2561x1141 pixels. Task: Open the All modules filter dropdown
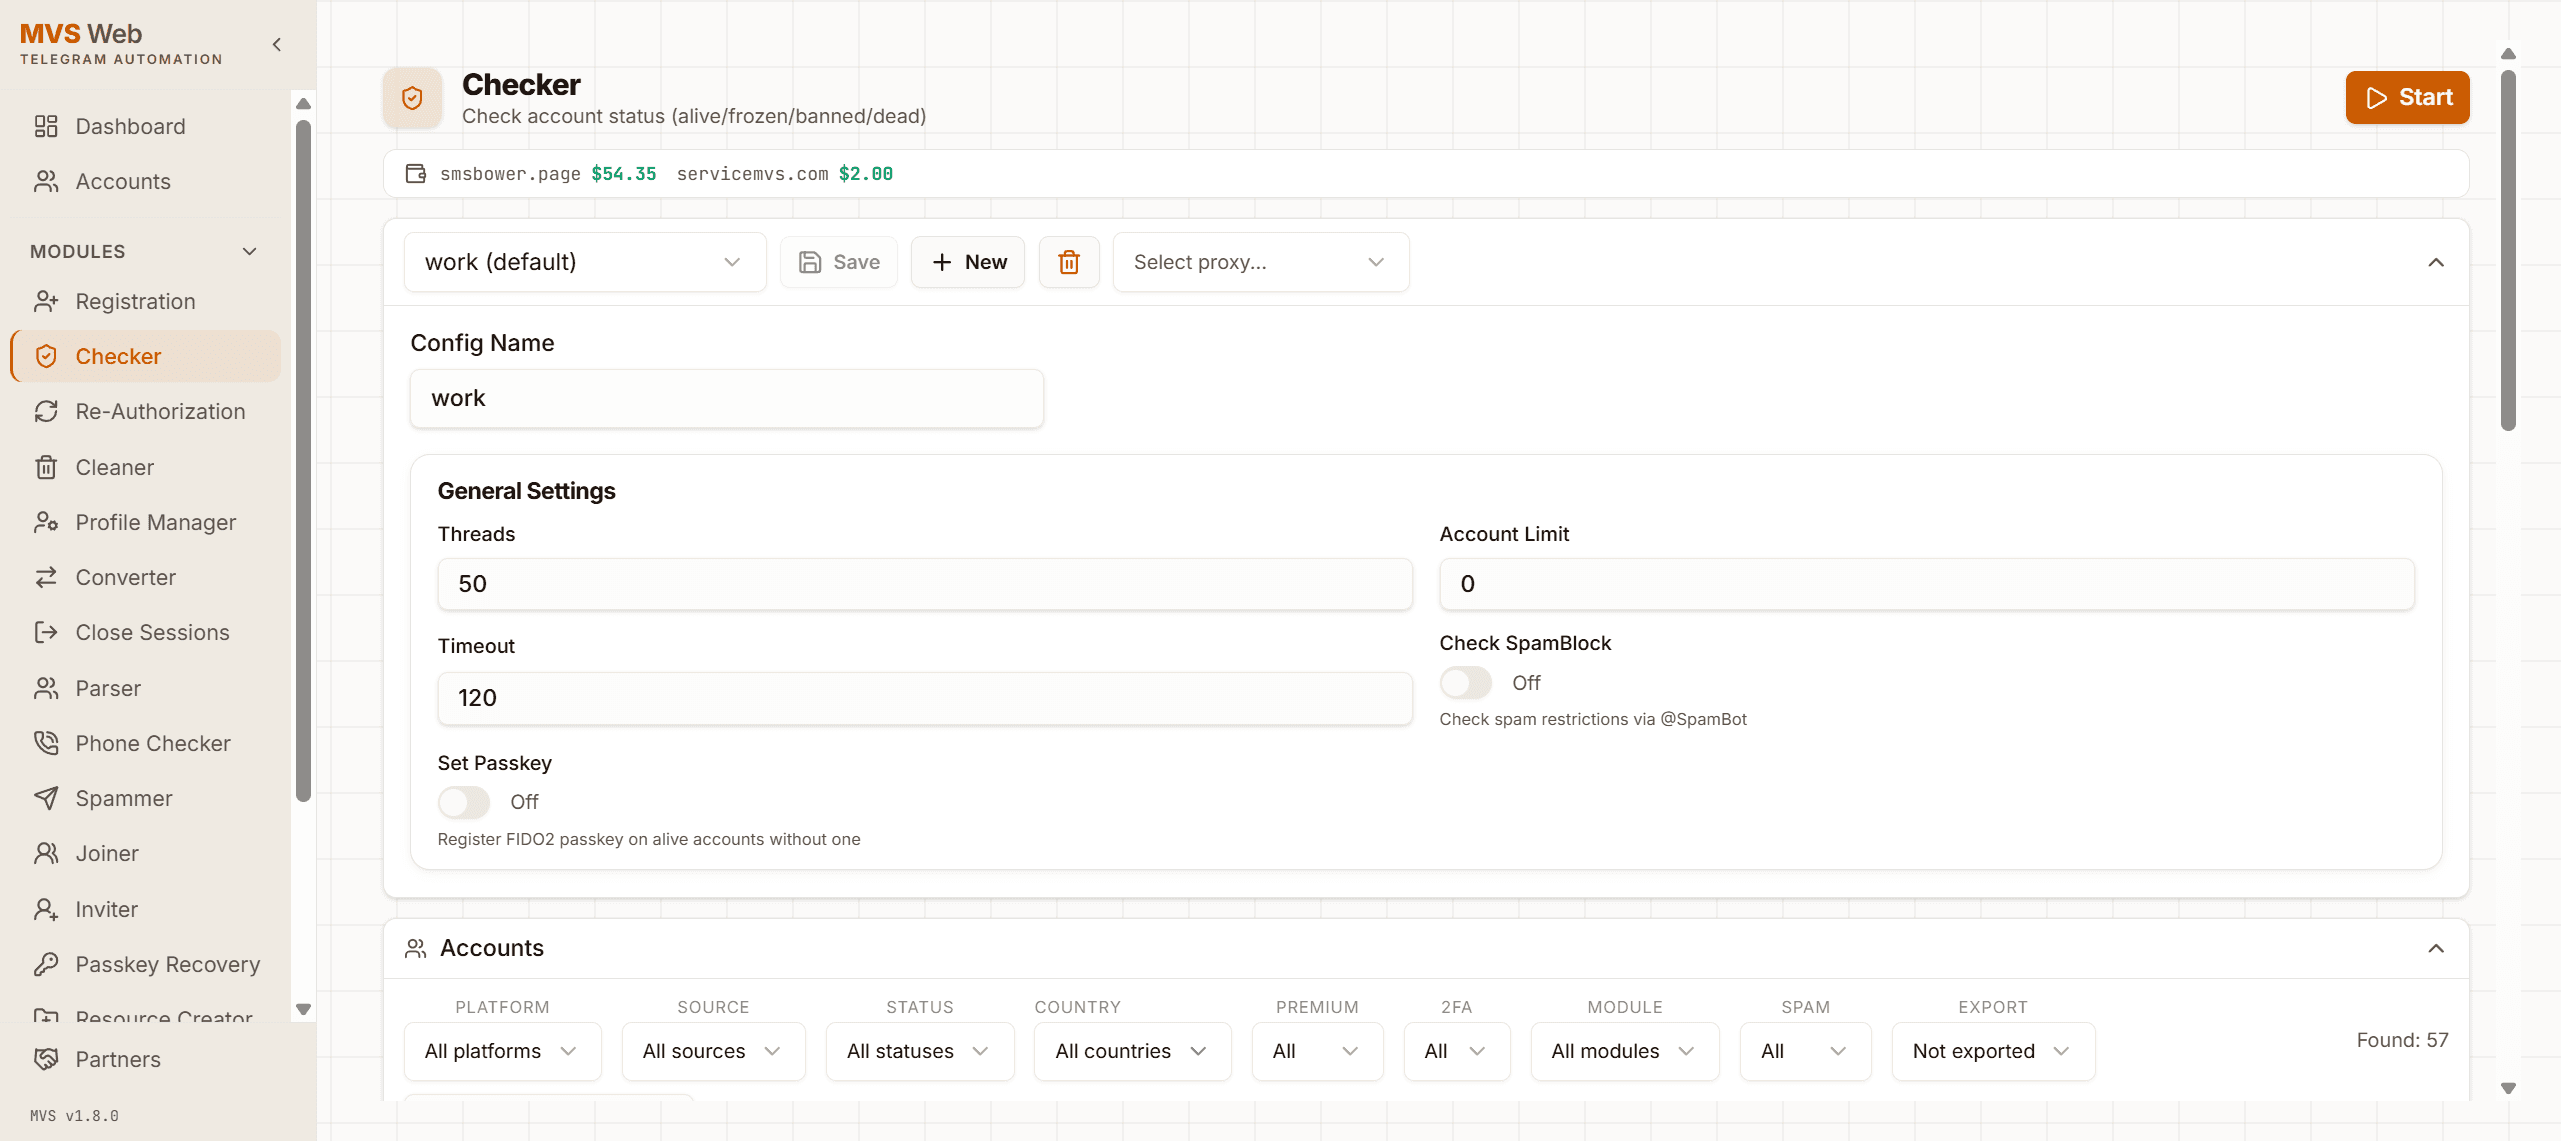1625,1051
